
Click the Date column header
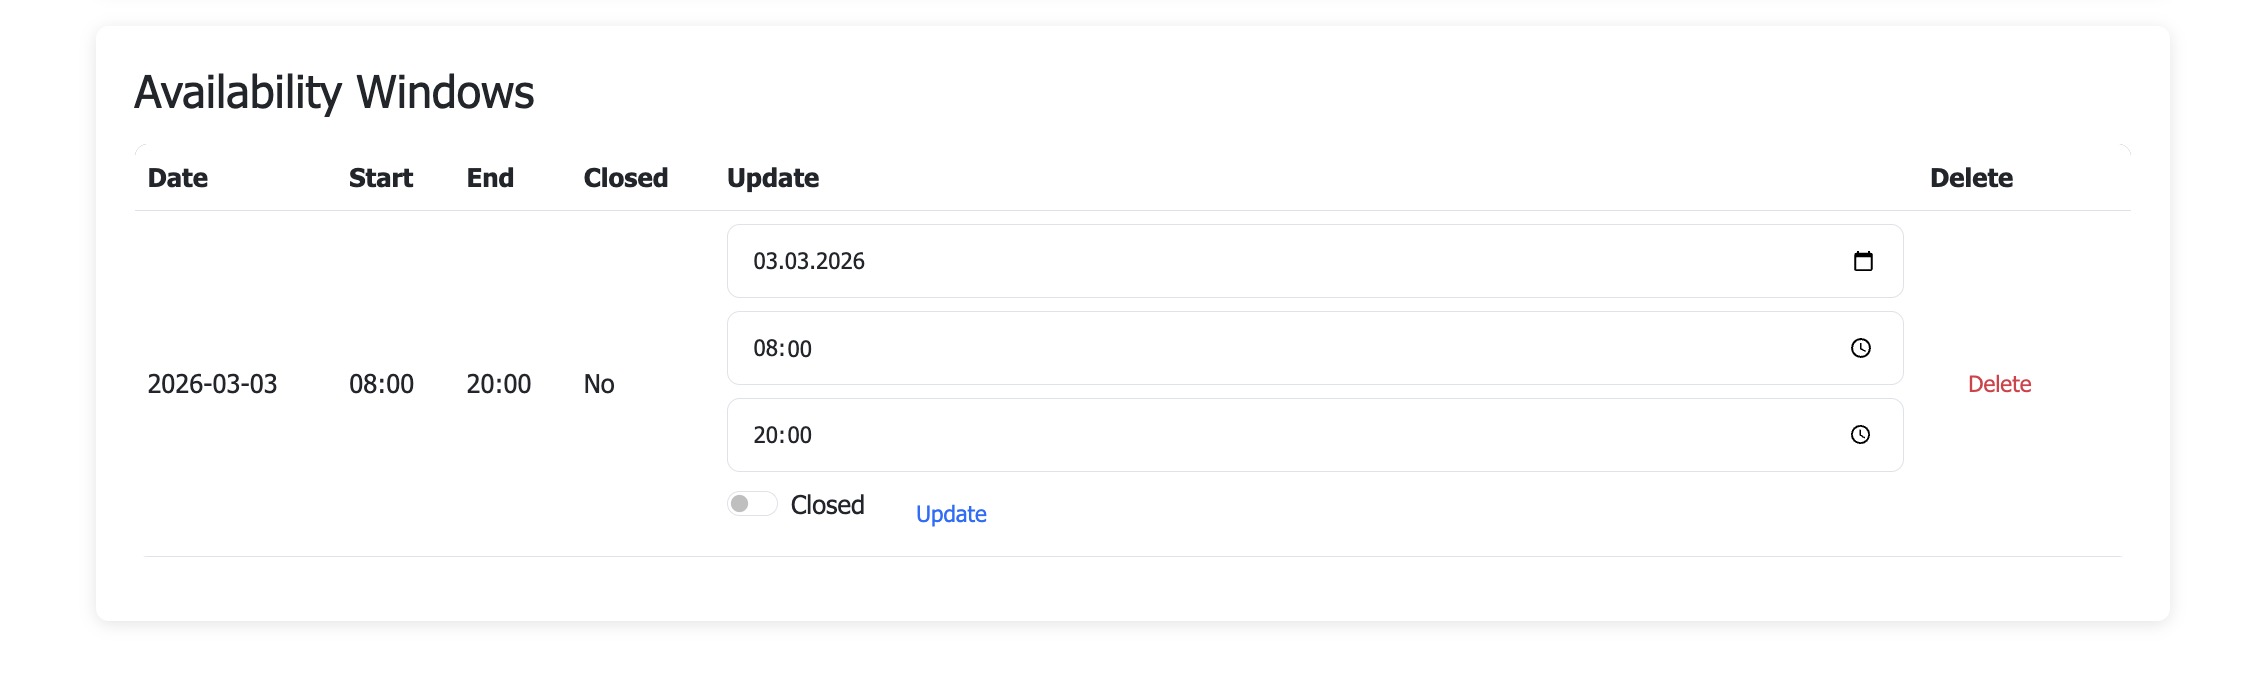(x=178, y=178)
